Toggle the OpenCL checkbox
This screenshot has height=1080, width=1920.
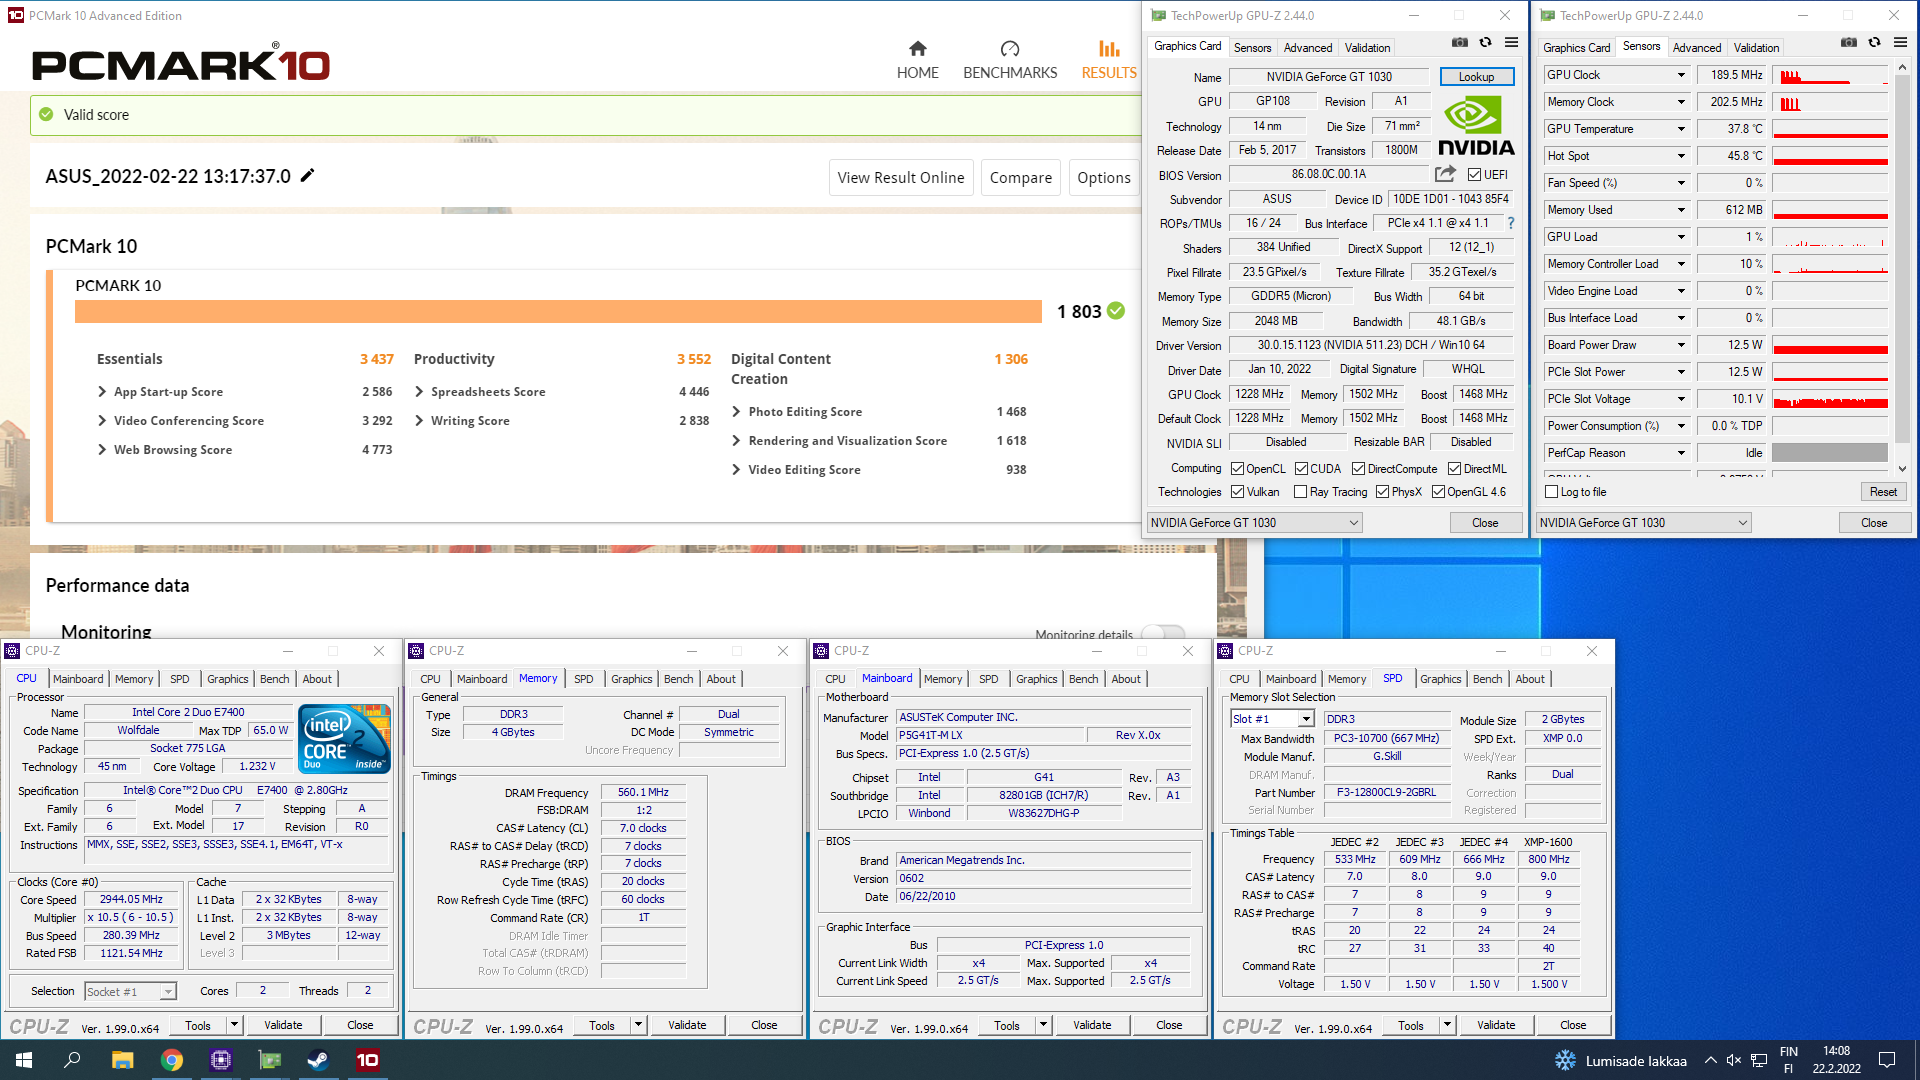(x=1237, y=469)
